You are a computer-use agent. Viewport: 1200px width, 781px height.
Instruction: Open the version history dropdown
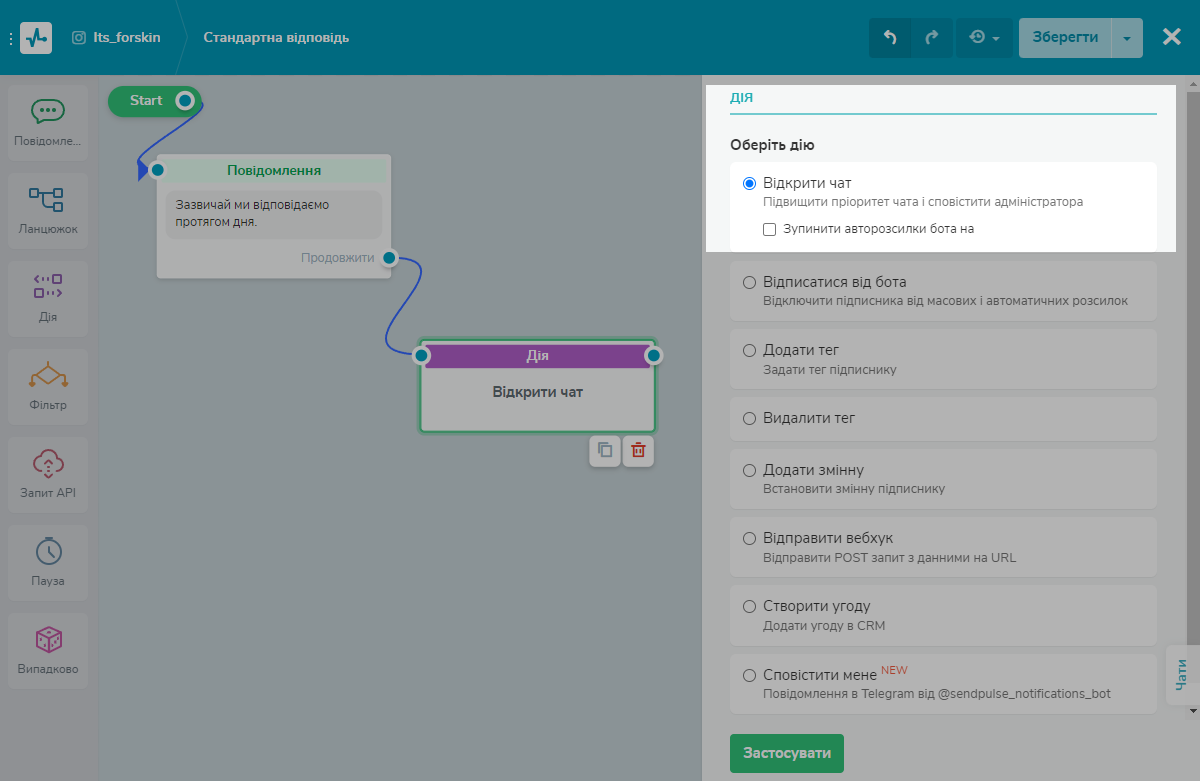(x=984, y=38)
